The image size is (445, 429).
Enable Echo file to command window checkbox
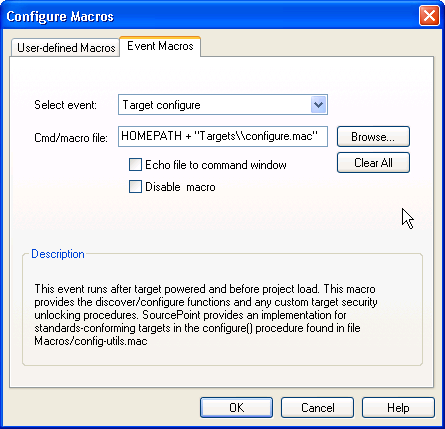(x=135, y=165)
